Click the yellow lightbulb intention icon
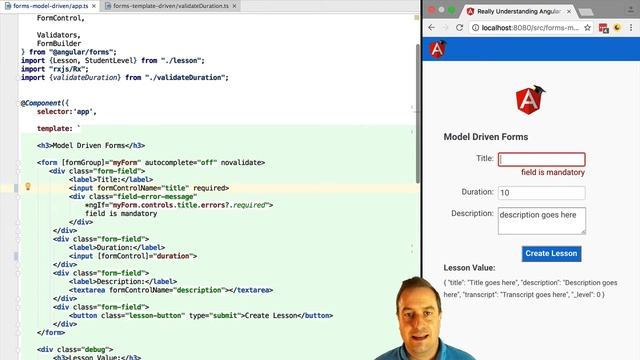 tap(28, 187)
